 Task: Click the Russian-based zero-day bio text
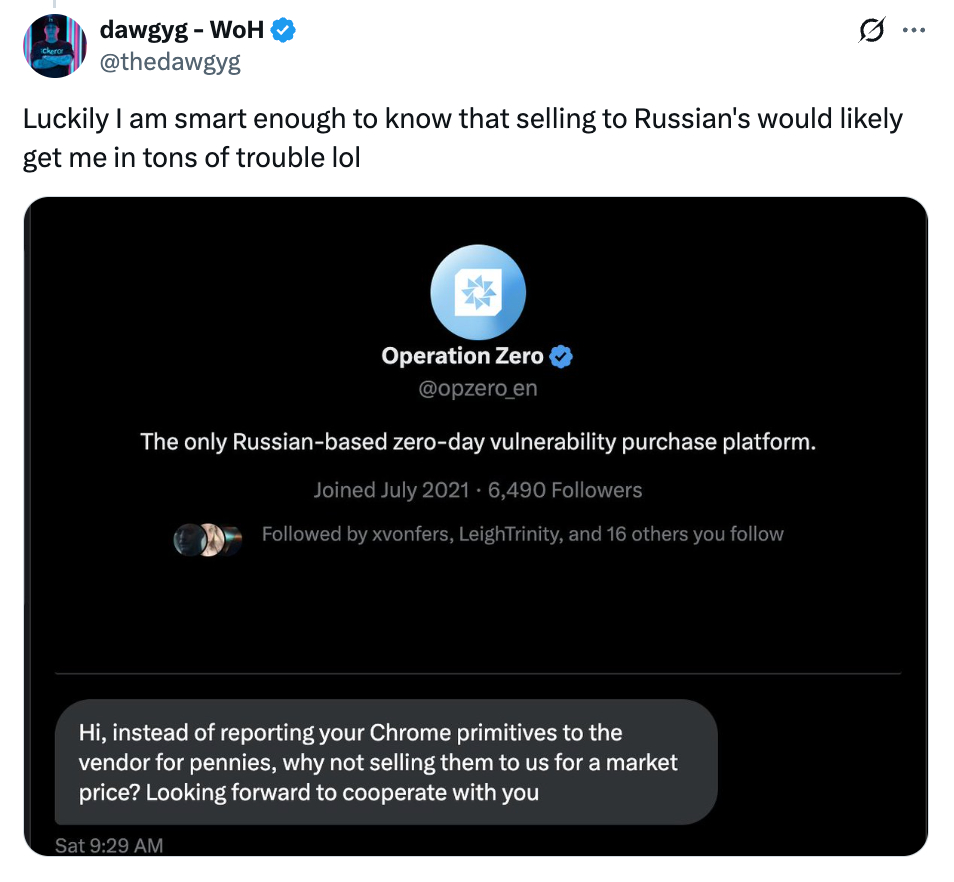[x=477, y=441]
